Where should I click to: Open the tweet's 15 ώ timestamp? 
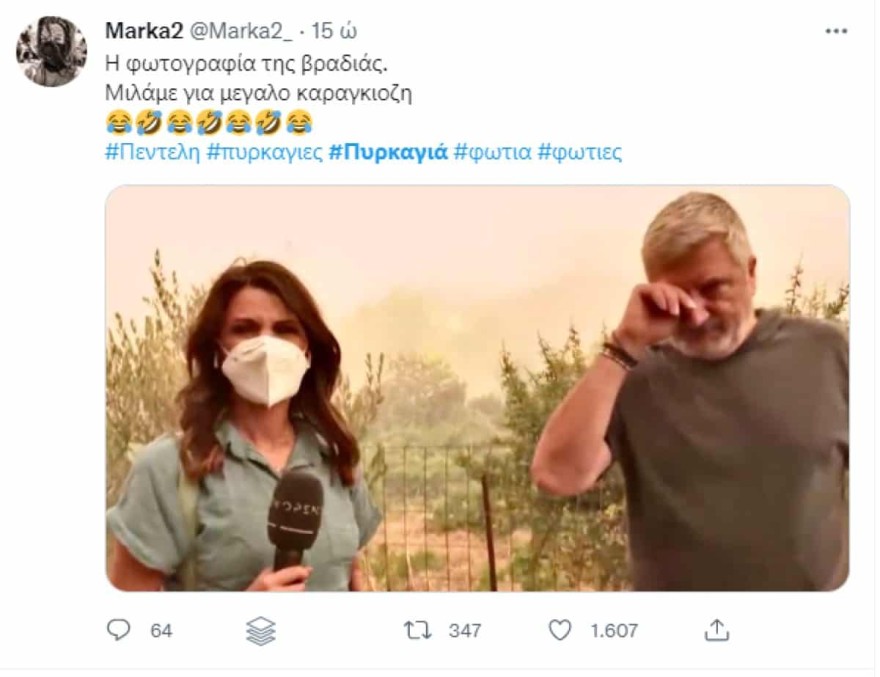333,30
